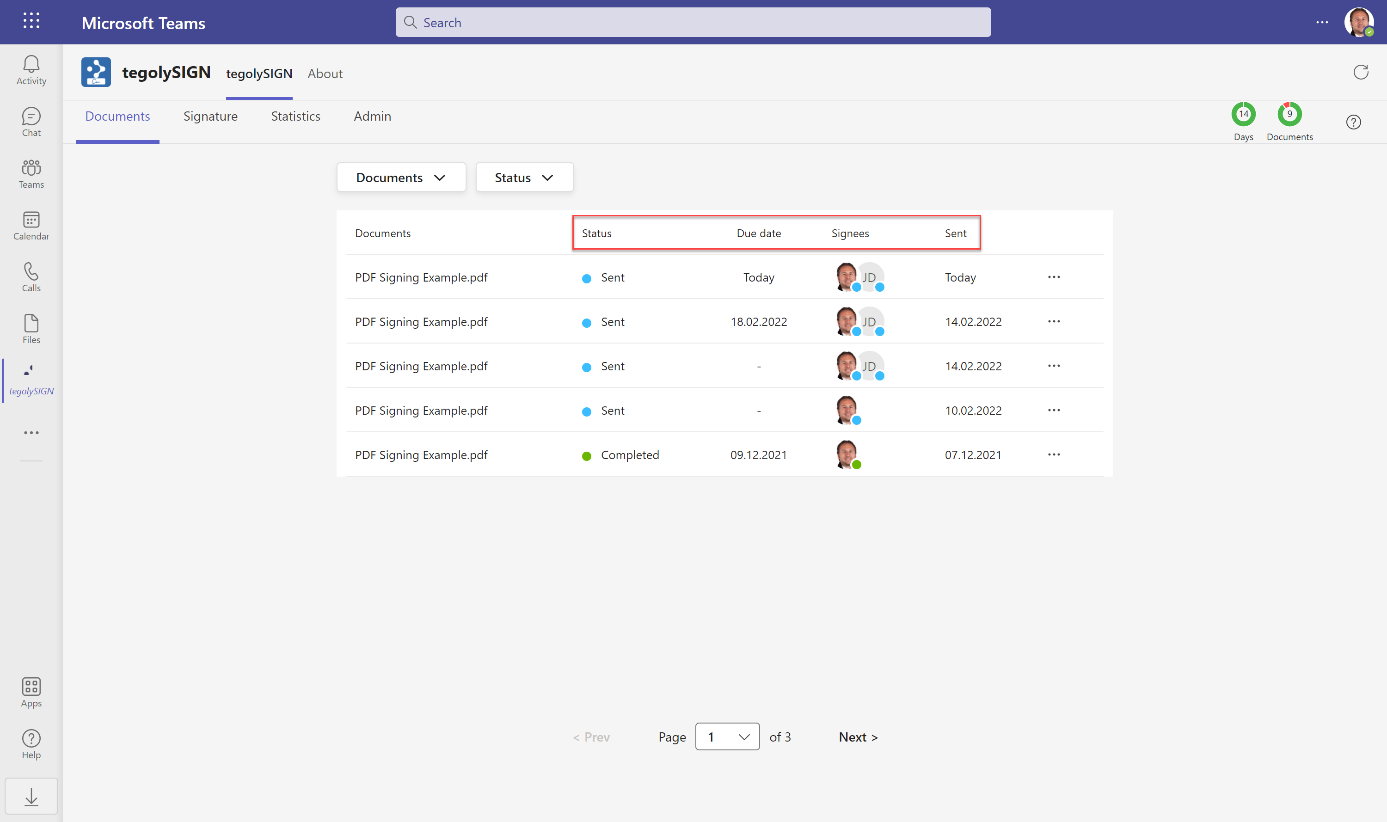Click the 09.12.2021 due date cell
This screenshot has height=822, width=1387.
click(x=759, y=455)
